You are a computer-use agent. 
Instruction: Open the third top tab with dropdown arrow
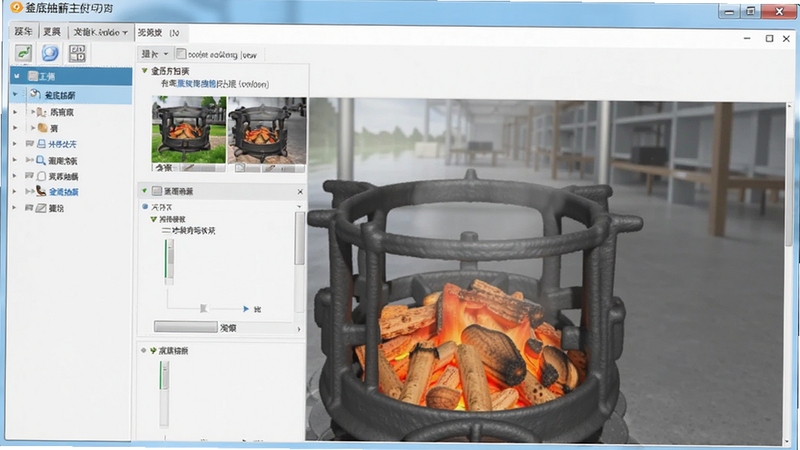(x=101, y=32)
